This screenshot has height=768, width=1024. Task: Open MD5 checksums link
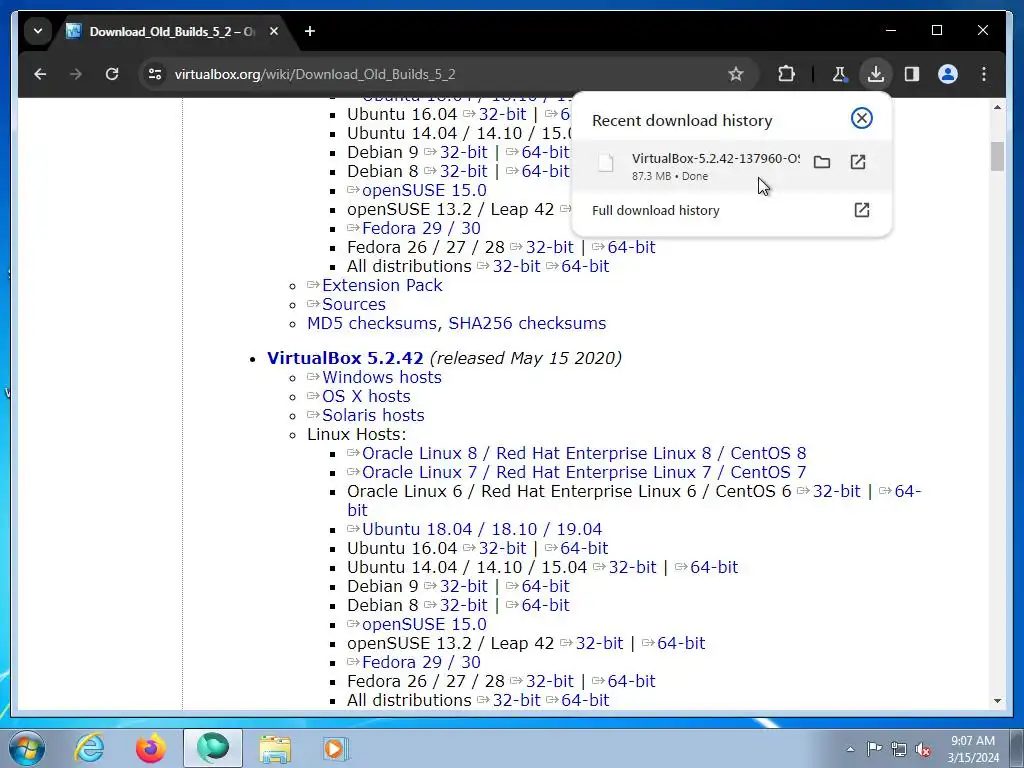tap(372, 323)
